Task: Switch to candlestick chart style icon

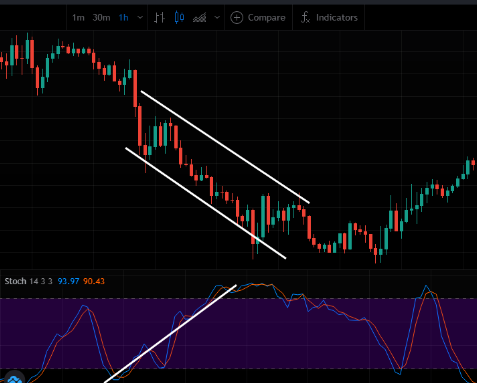Action: [179, 17]
